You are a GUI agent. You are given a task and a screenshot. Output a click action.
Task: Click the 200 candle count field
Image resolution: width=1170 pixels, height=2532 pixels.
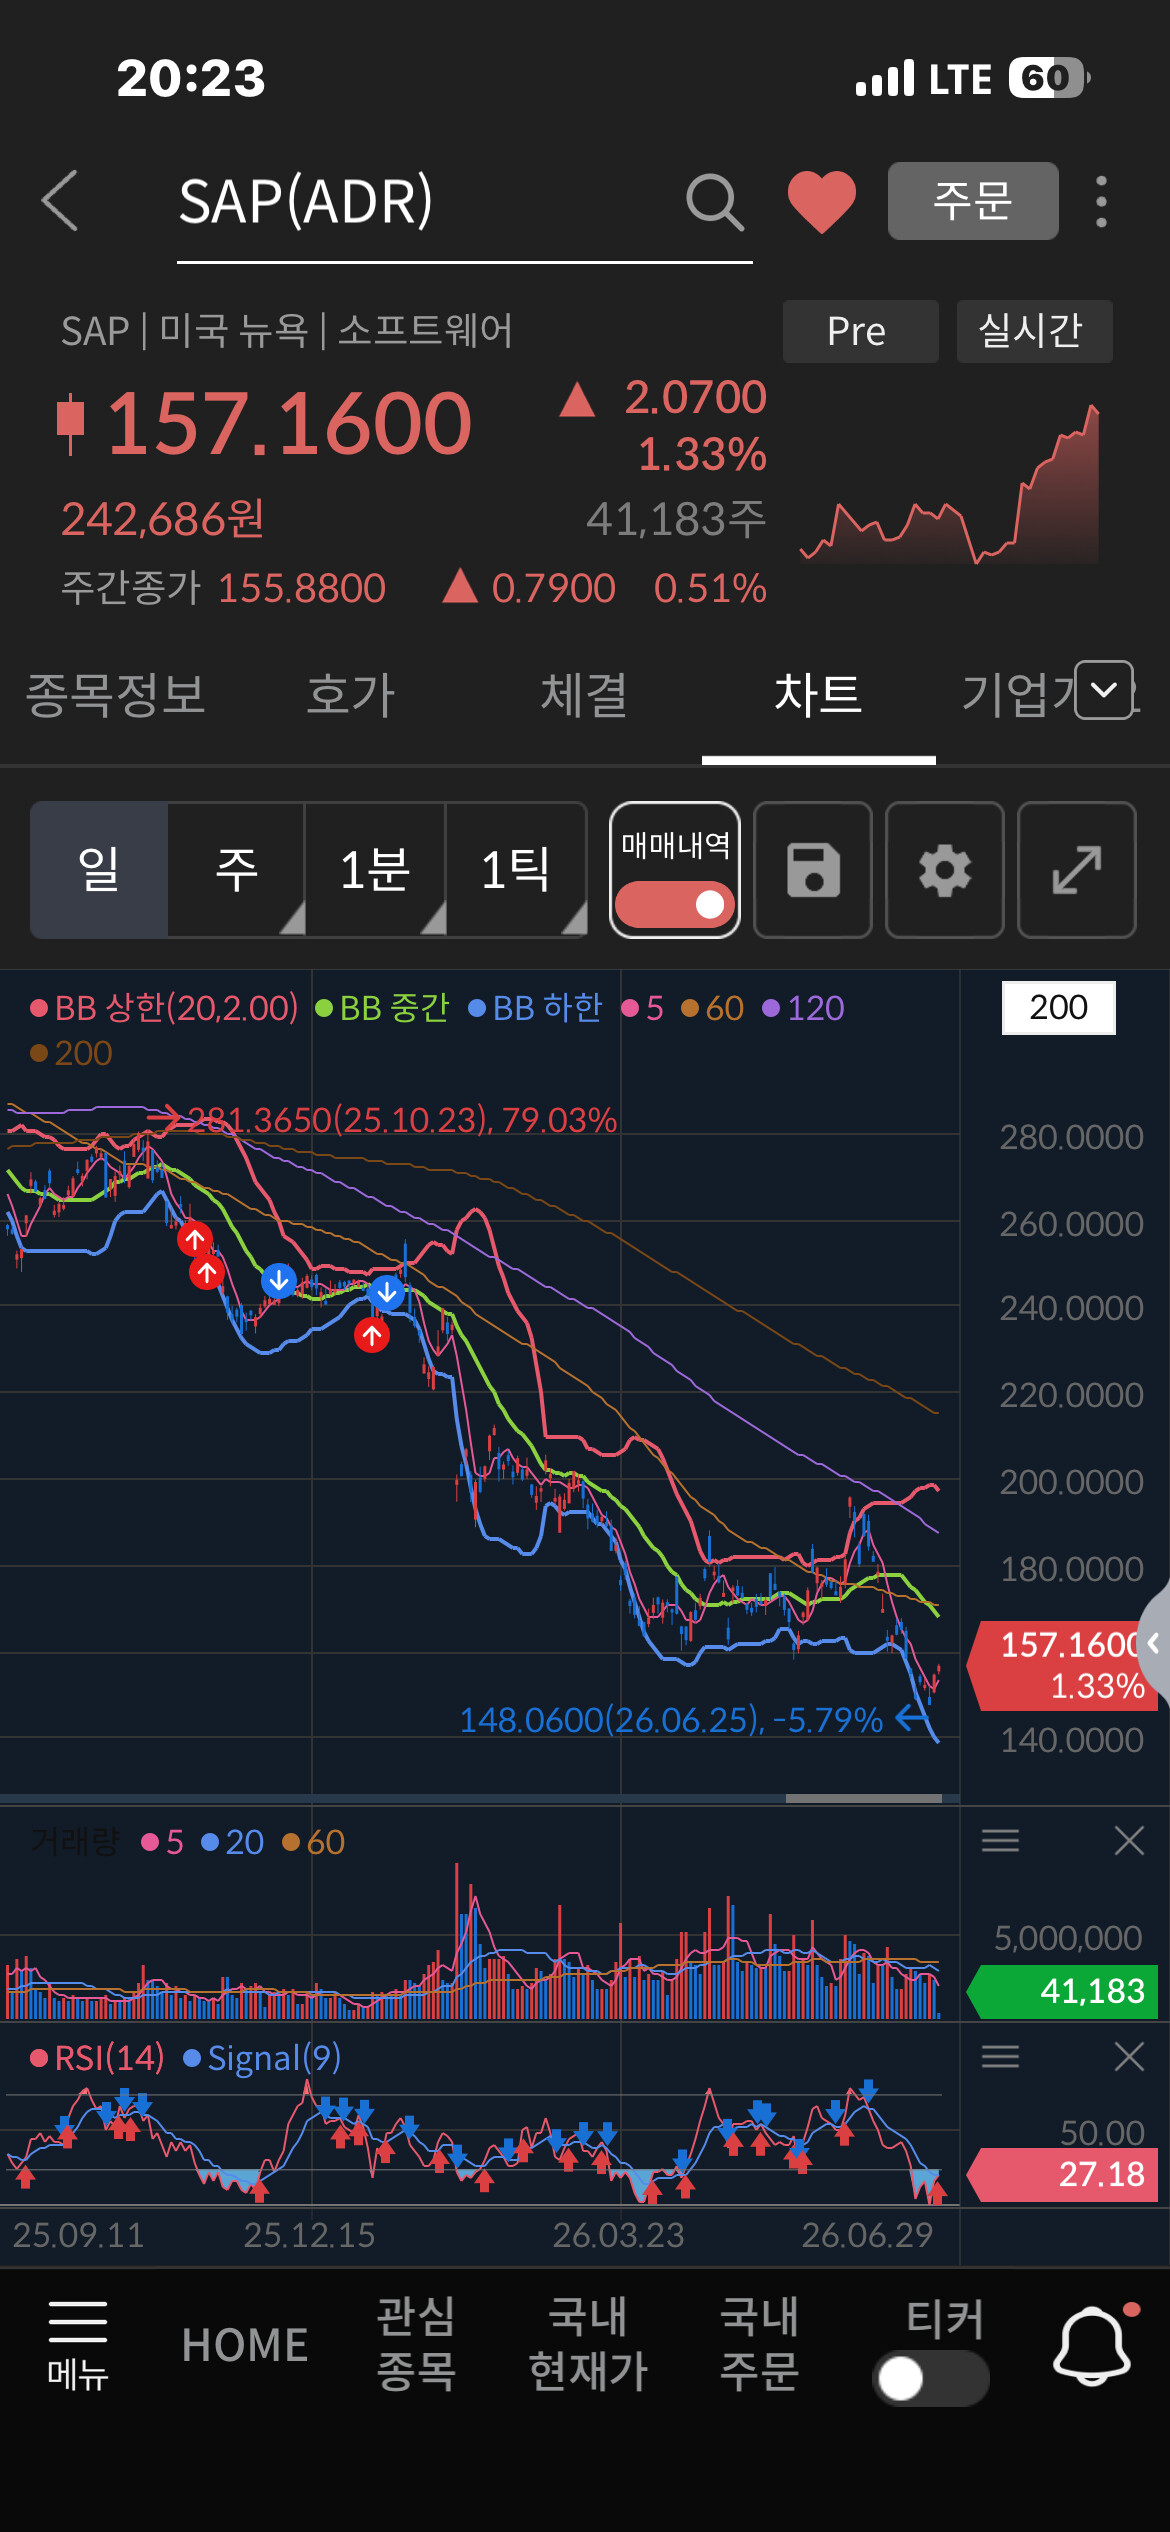[x=1059, y=1007]
